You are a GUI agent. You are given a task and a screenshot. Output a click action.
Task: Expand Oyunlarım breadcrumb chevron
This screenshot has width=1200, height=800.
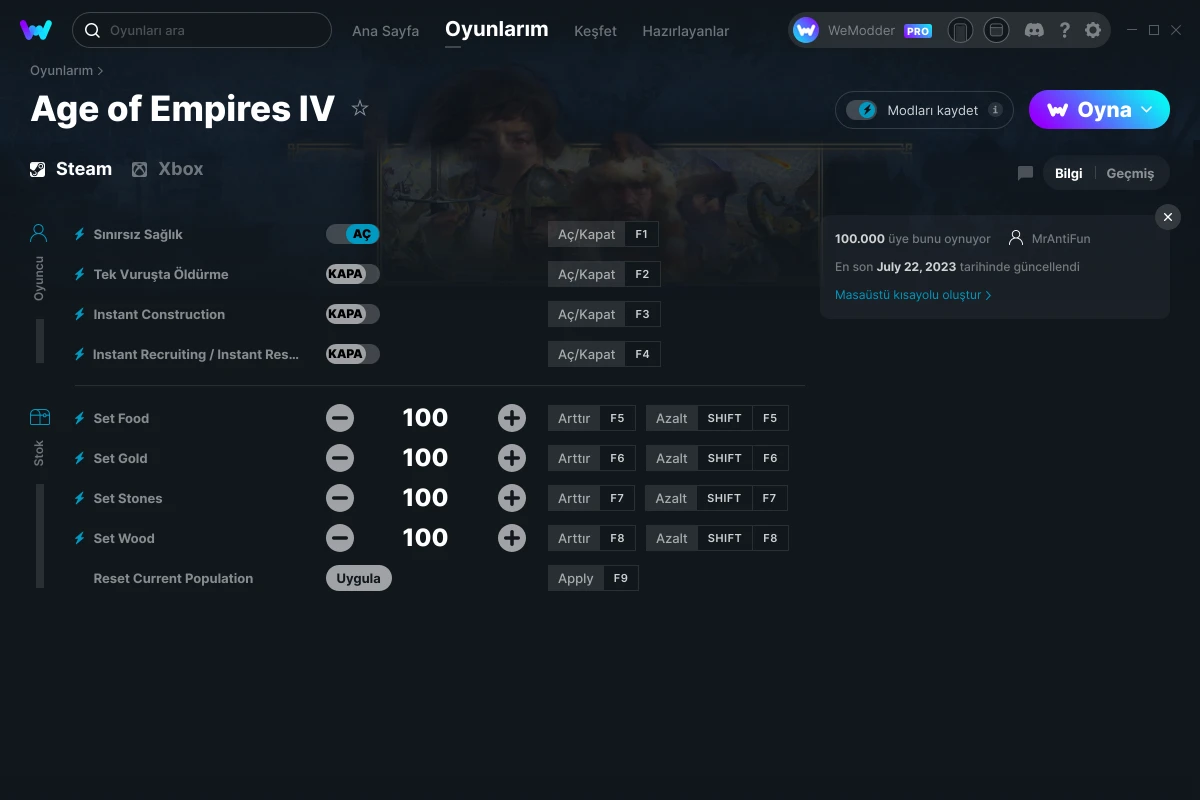tap(101, 71)
